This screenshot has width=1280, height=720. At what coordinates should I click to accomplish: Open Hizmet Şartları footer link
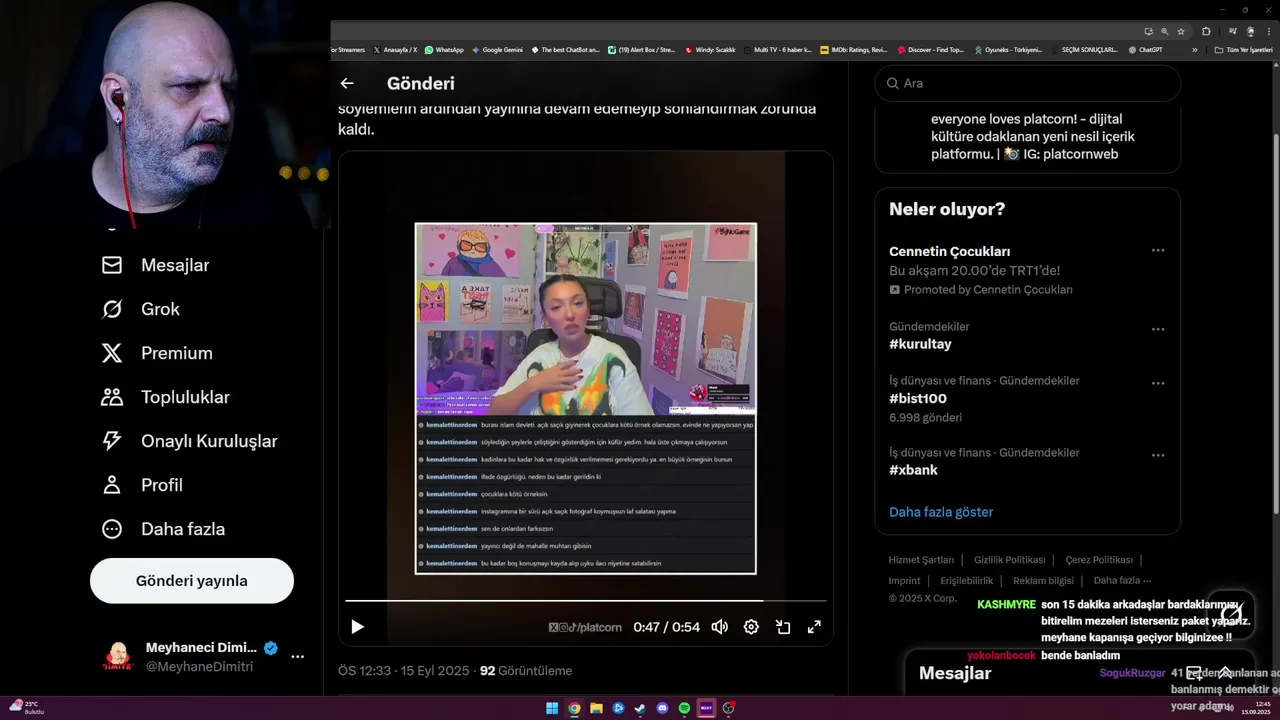coord(921,560)
